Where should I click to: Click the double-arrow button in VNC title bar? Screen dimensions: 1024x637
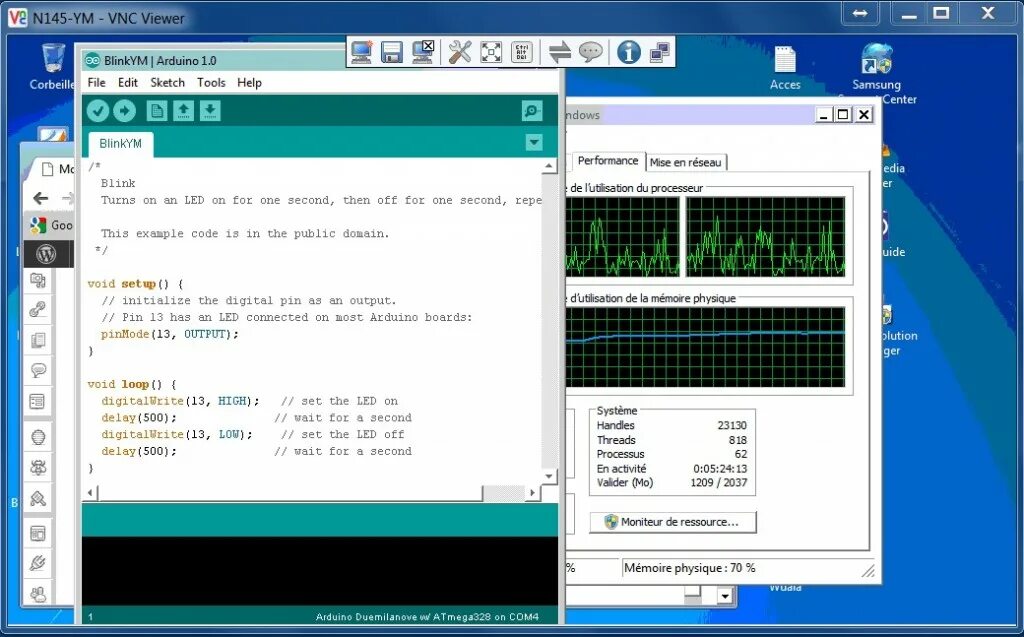(861, 13)
